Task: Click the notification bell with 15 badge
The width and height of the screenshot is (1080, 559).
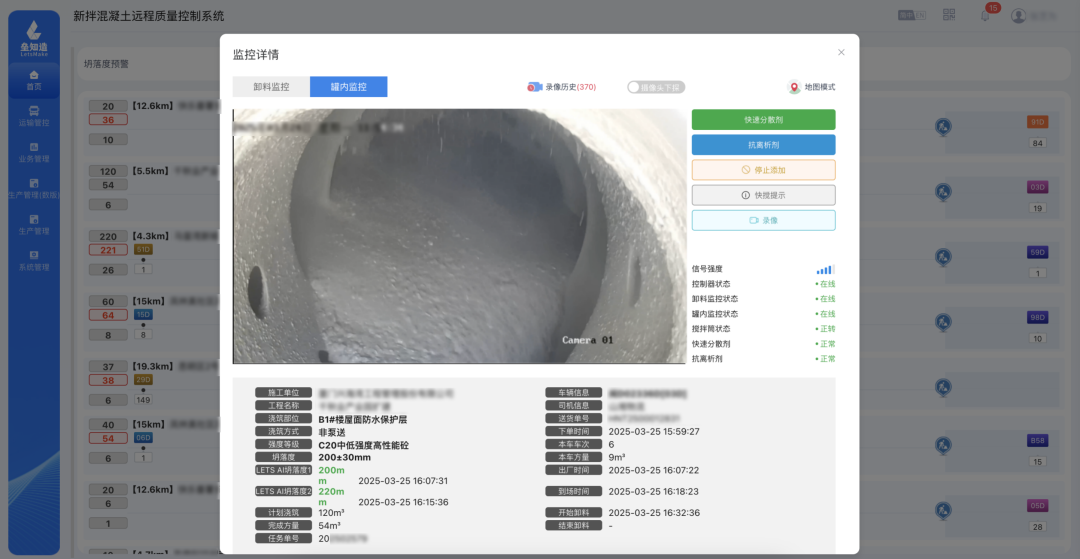Action: 985,15
